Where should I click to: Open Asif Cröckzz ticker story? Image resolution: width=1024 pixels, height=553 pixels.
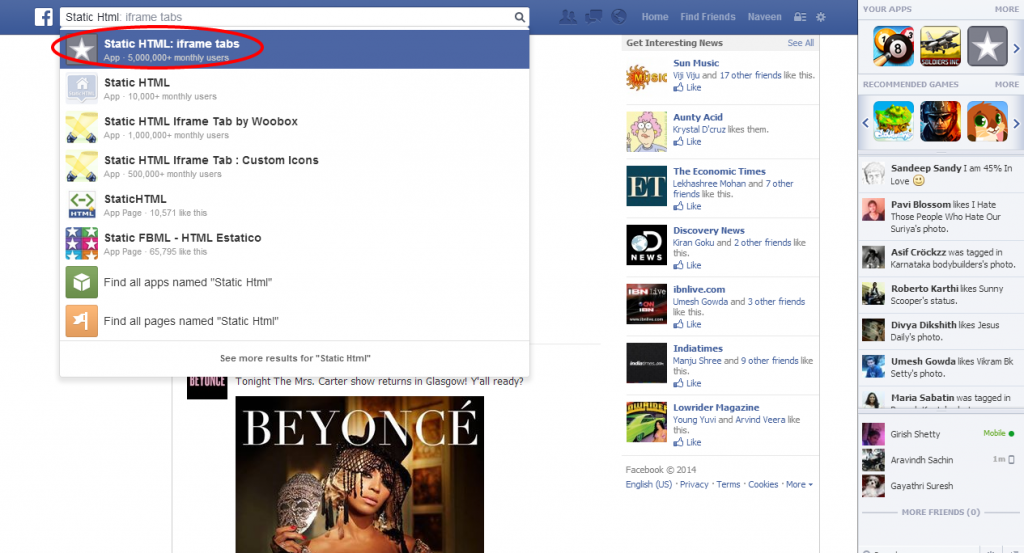tap(940, 258)
